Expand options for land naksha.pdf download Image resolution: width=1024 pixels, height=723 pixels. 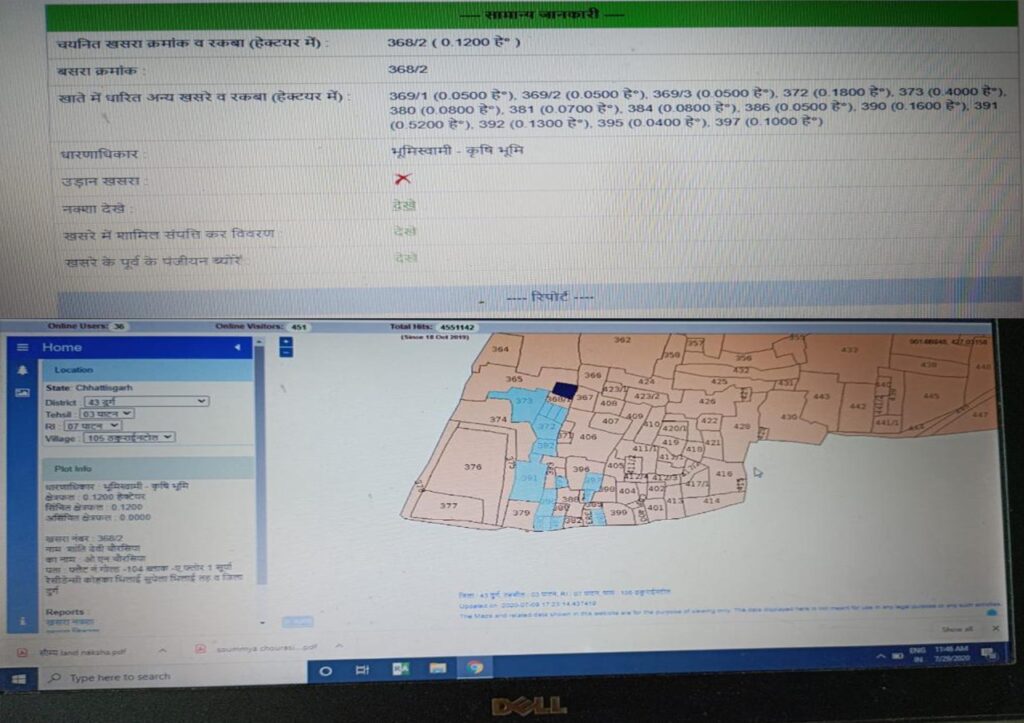pos(162,650)
